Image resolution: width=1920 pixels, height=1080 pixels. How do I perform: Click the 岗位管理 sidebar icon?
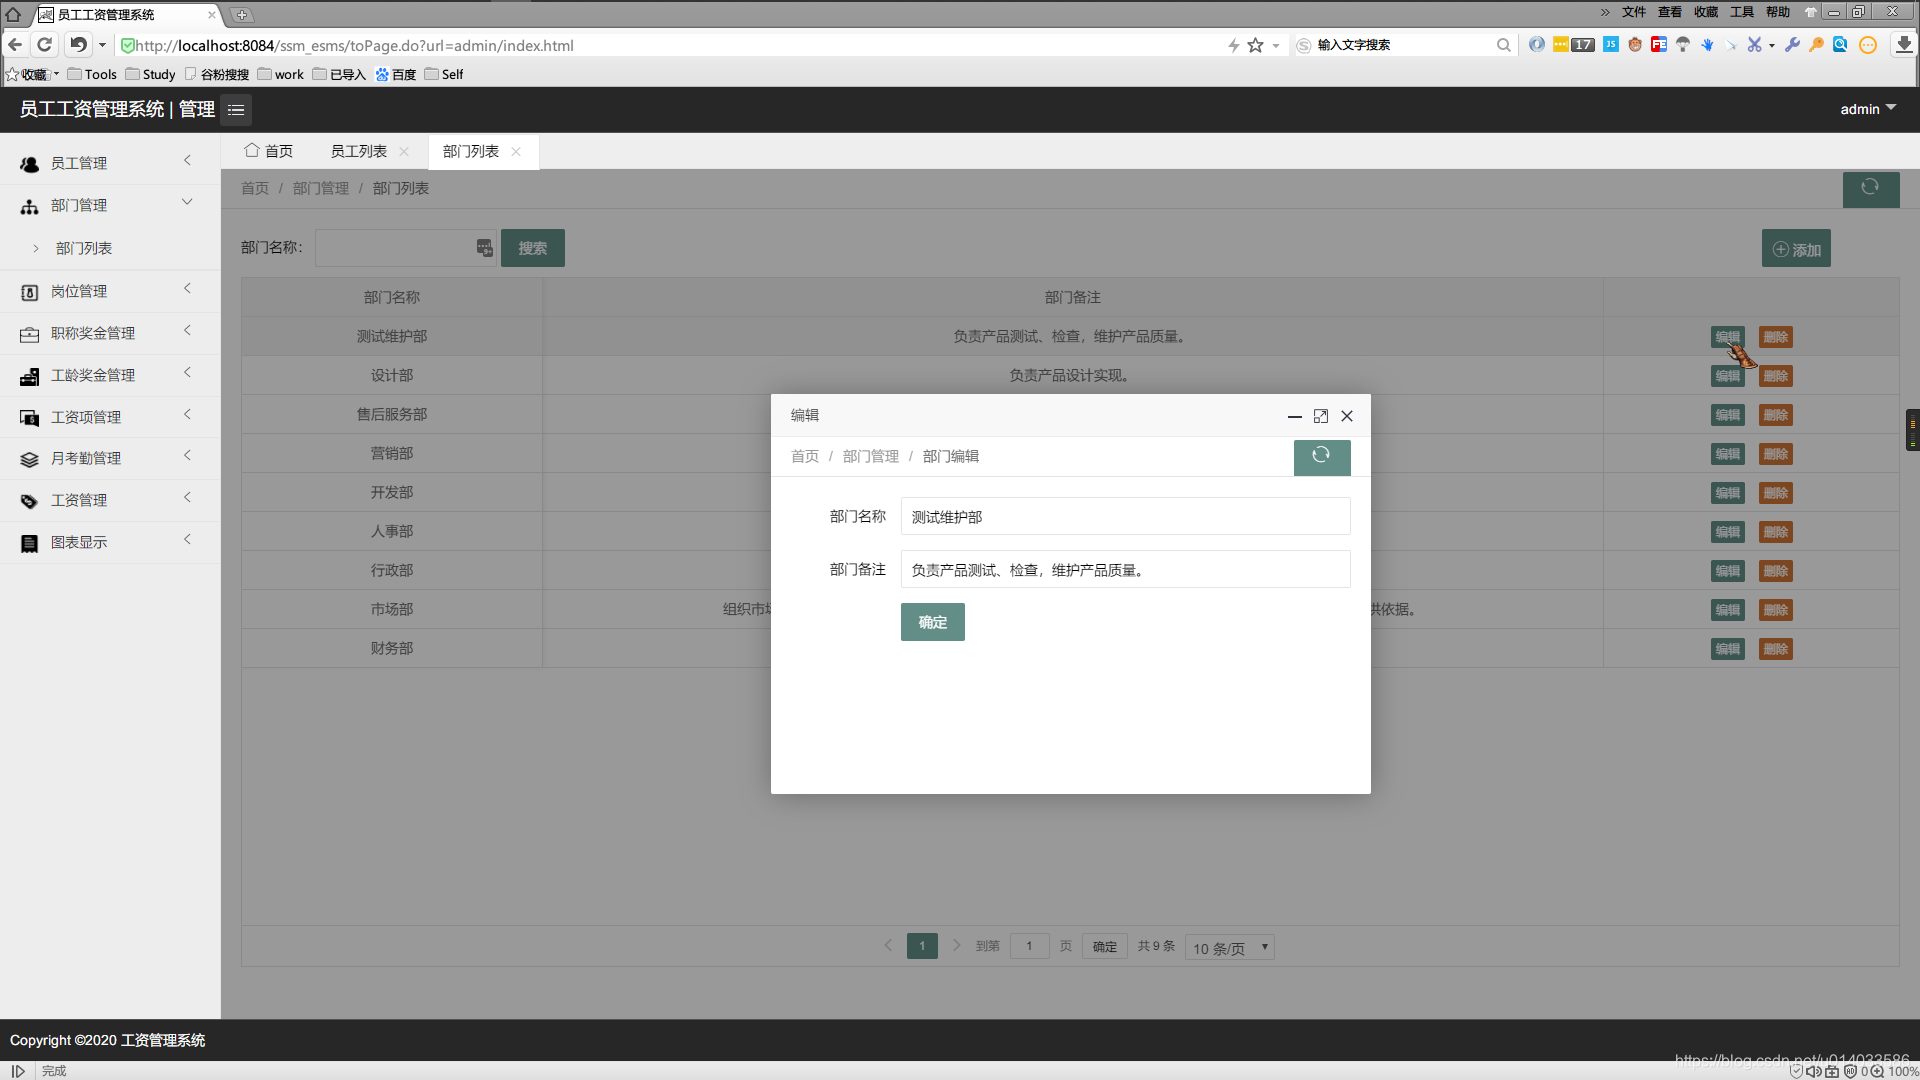tap(30, 292)
